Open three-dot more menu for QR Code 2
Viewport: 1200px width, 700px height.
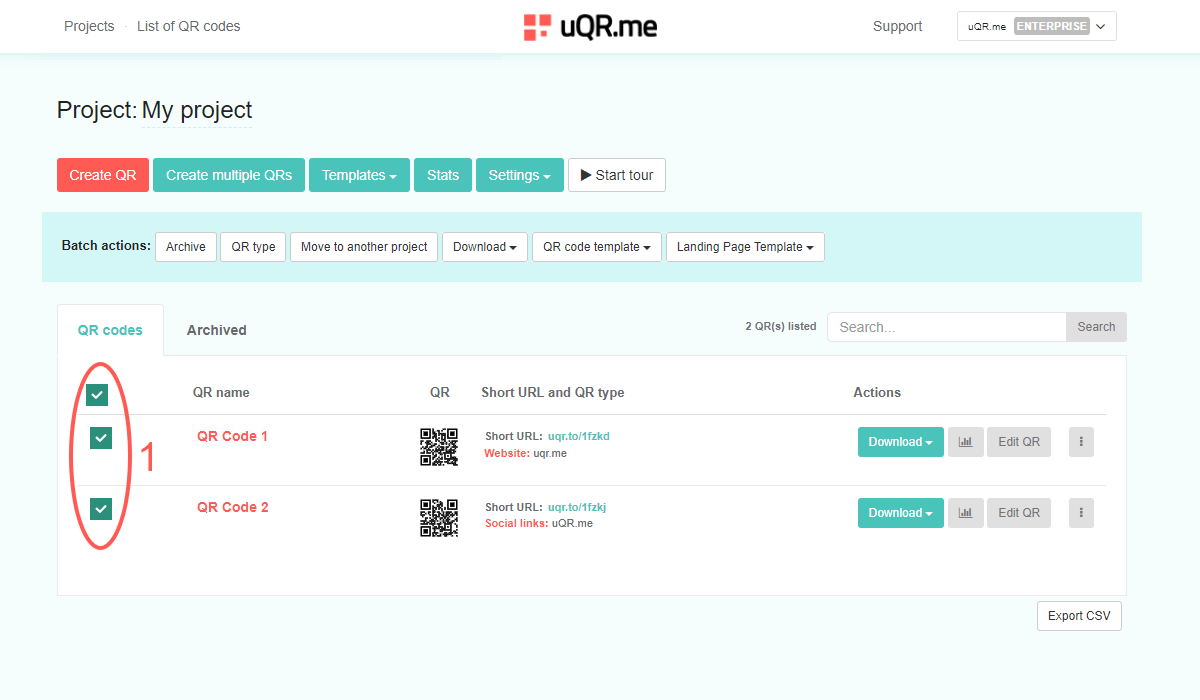pyautogui.click(x=1081, y=513)
